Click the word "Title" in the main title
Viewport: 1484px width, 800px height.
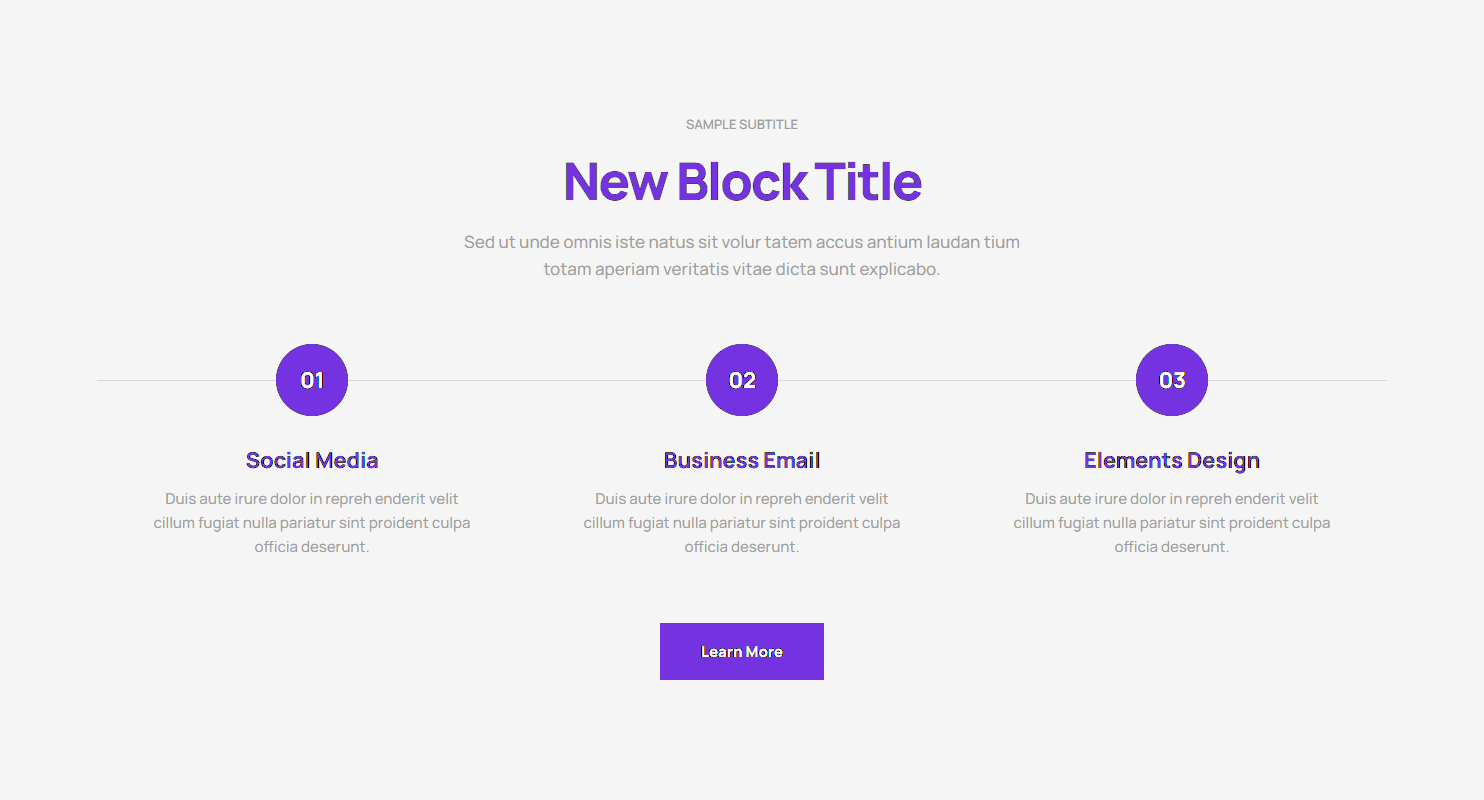(868, 182)
